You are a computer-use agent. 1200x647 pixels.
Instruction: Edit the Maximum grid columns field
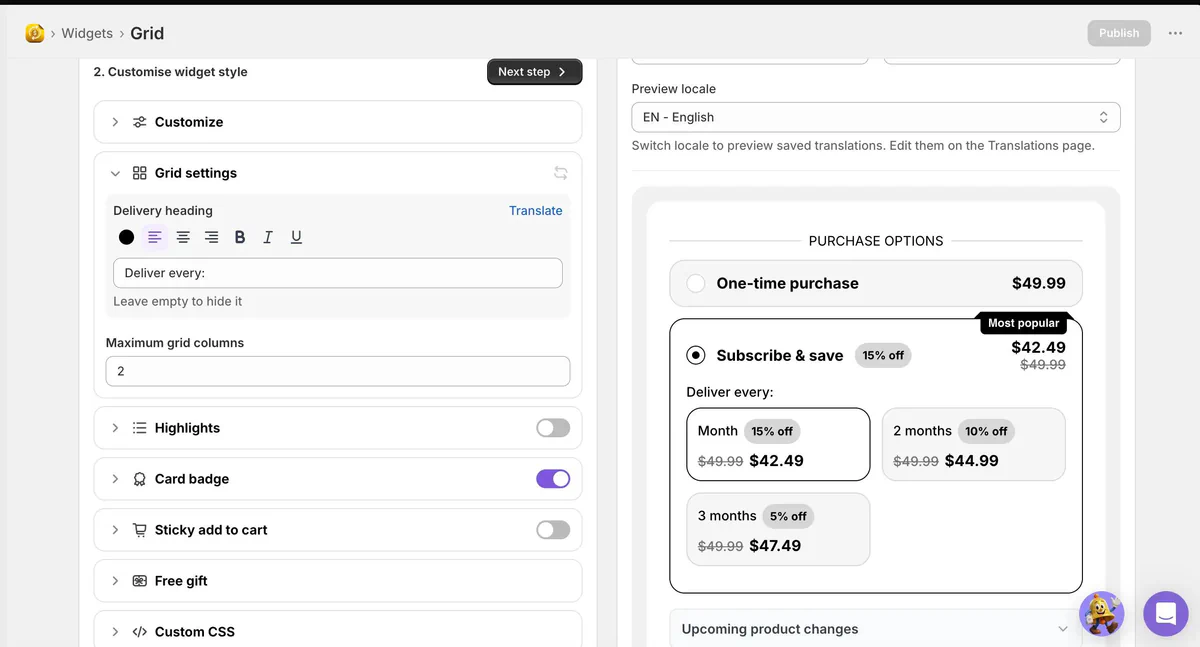coord(338,371)
